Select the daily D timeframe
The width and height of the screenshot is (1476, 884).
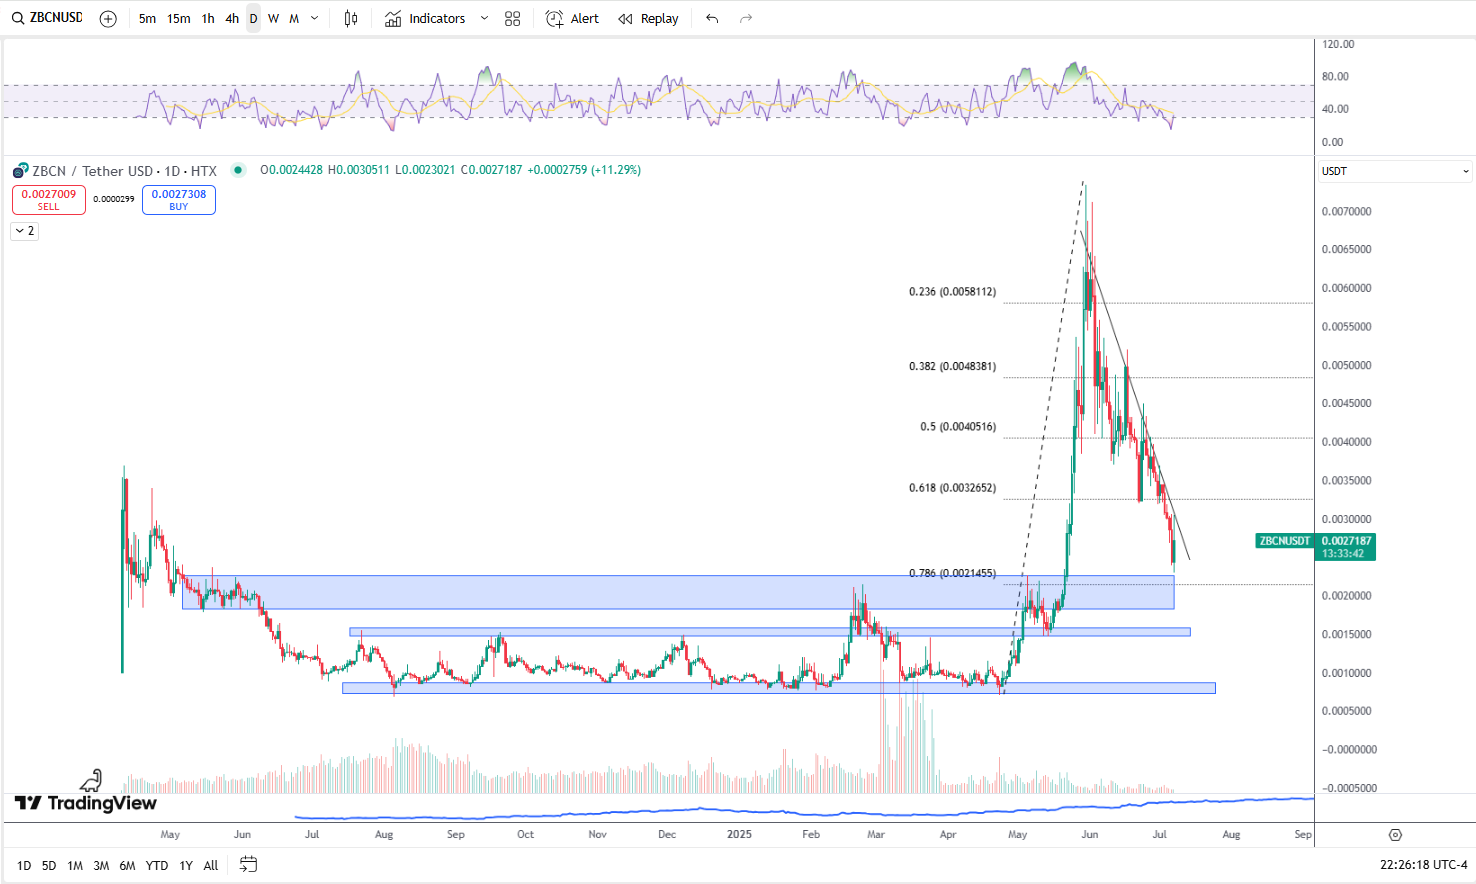[x=253, y=18]
